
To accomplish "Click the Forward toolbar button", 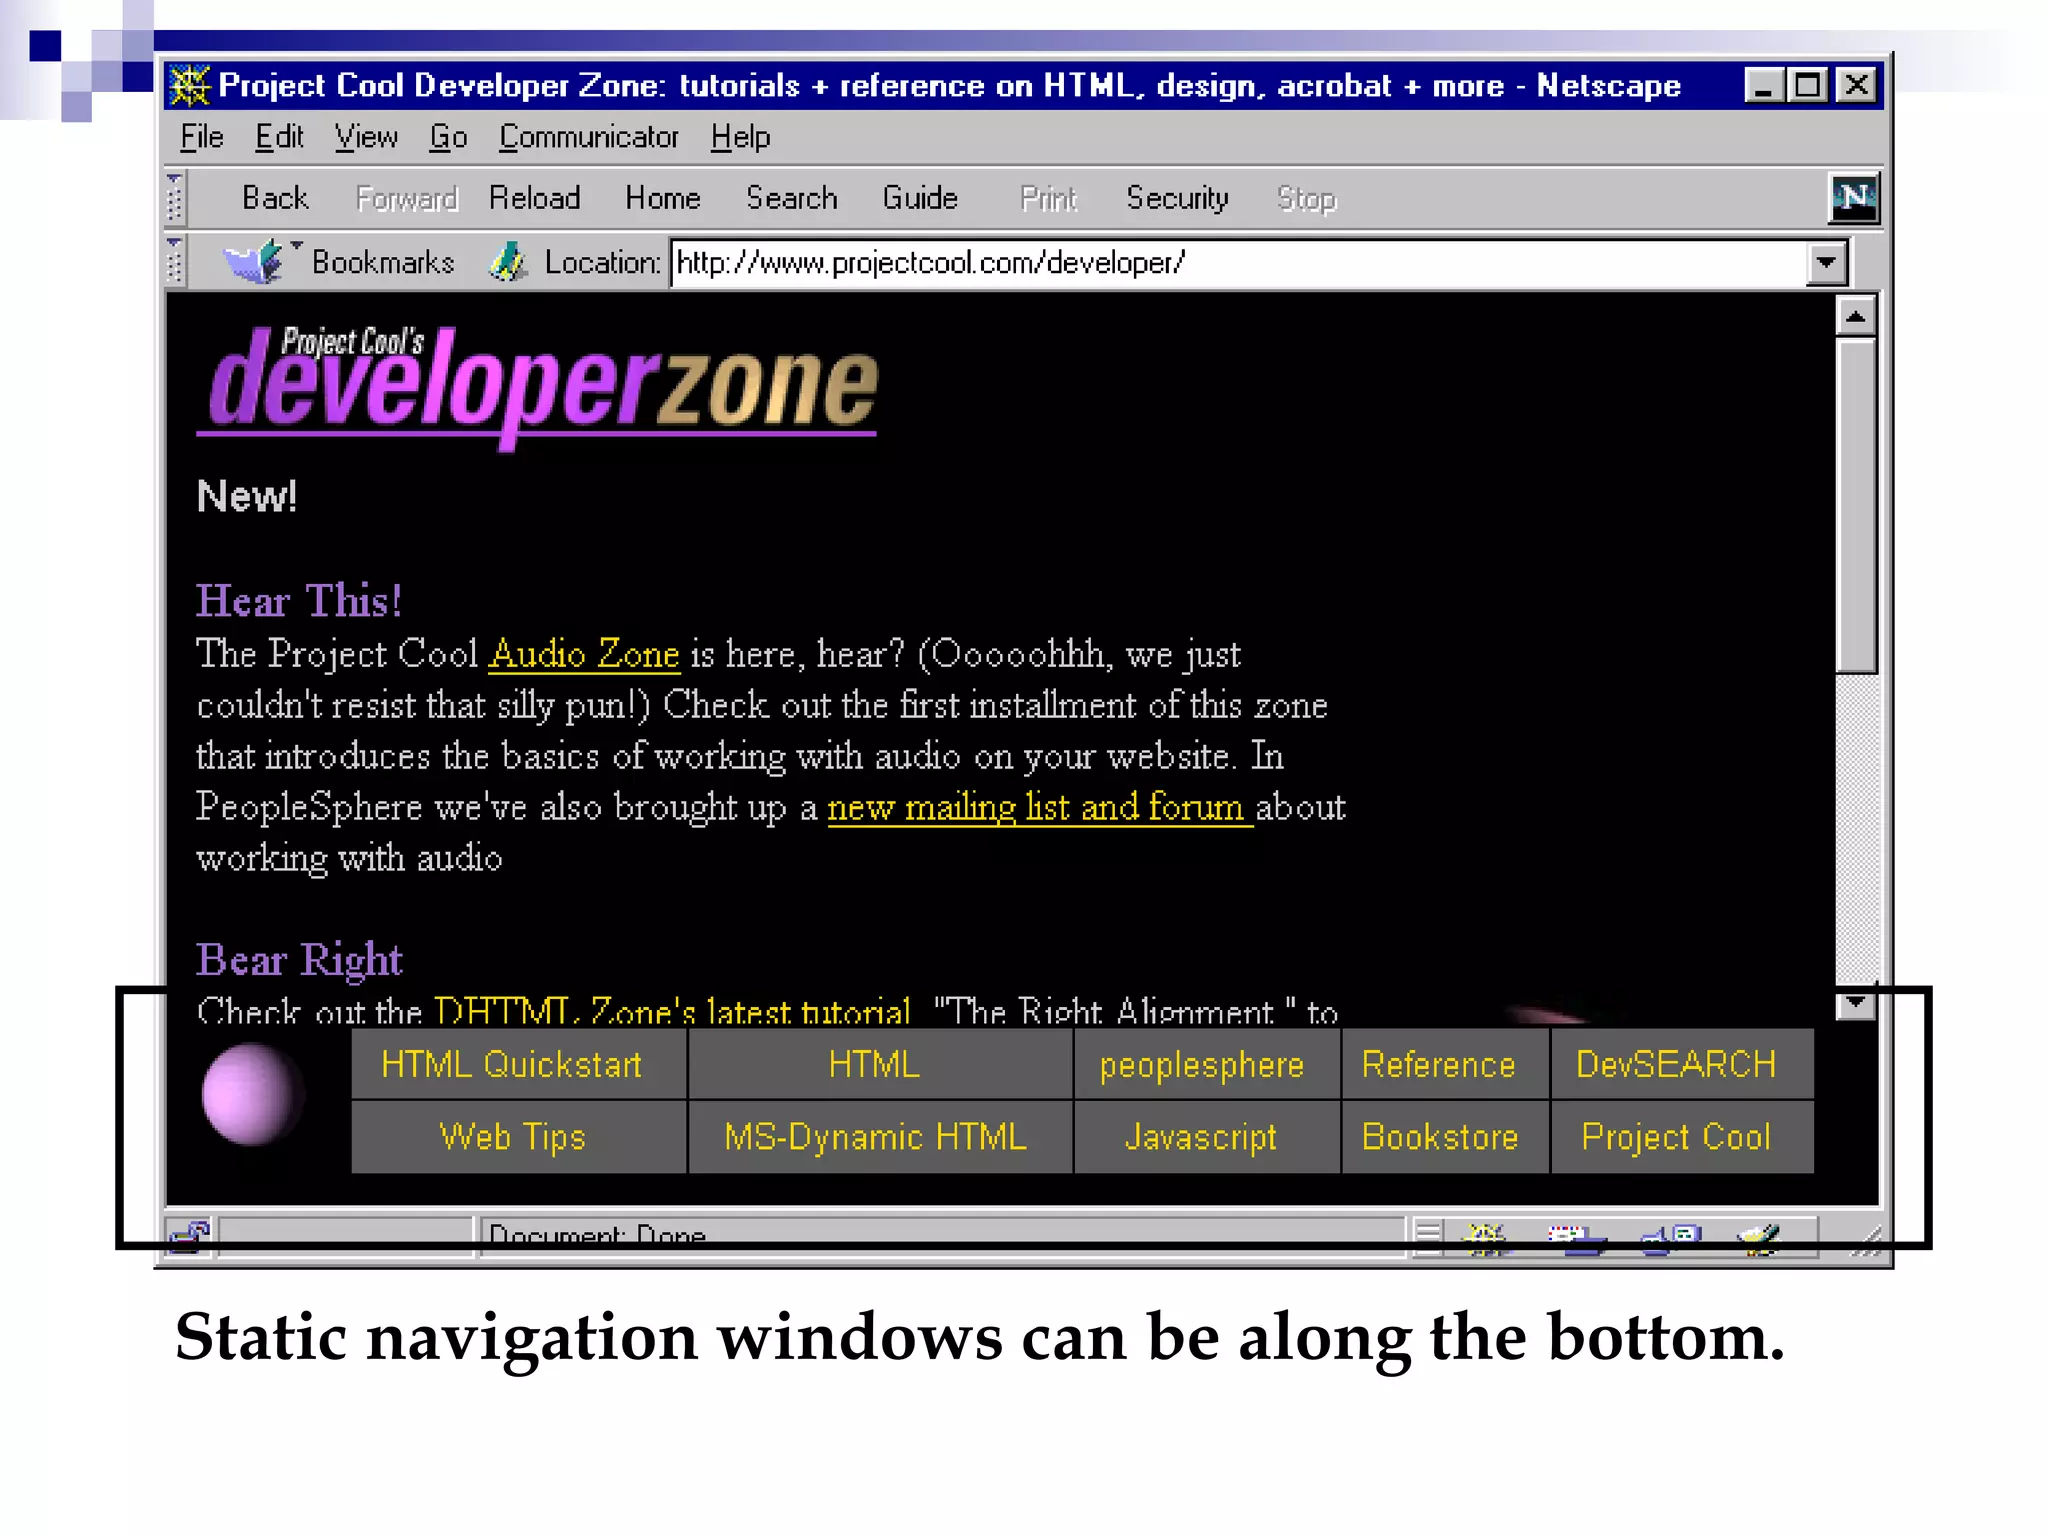I will 406,198.
